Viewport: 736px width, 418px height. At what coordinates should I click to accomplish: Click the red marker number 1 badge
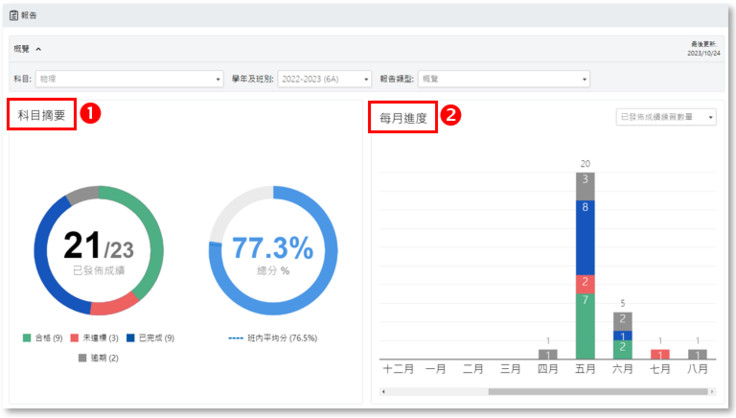coord(90,115)
